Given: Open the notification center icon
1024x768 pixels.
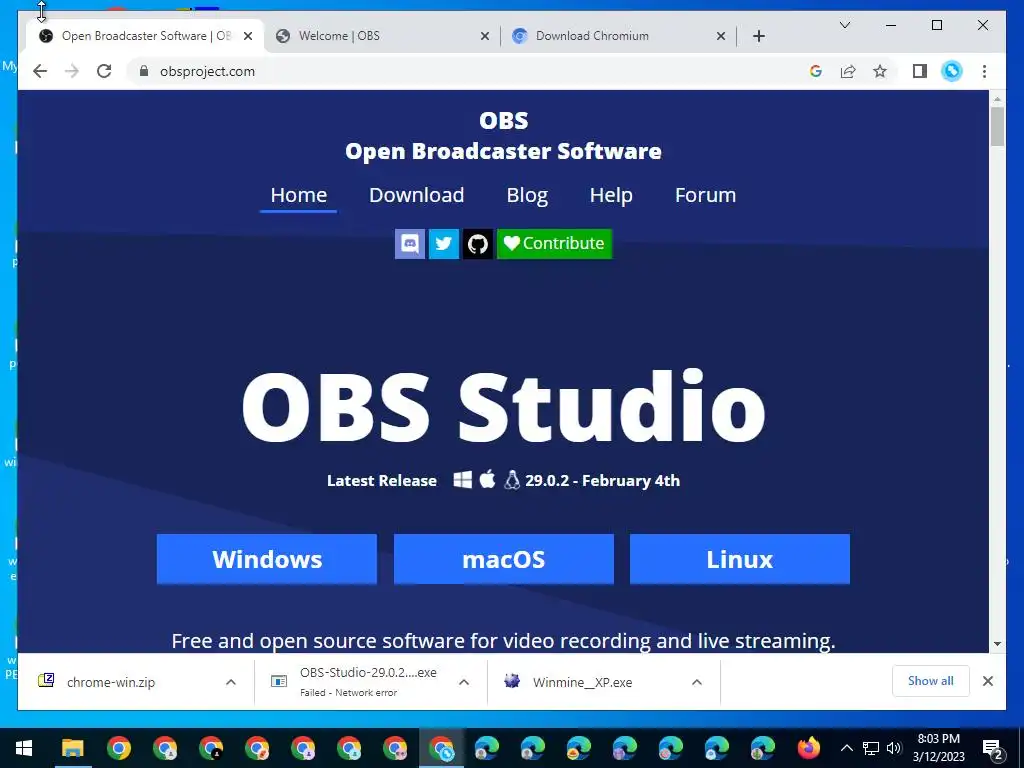Looking at the screenshot, I should point(992,748).
